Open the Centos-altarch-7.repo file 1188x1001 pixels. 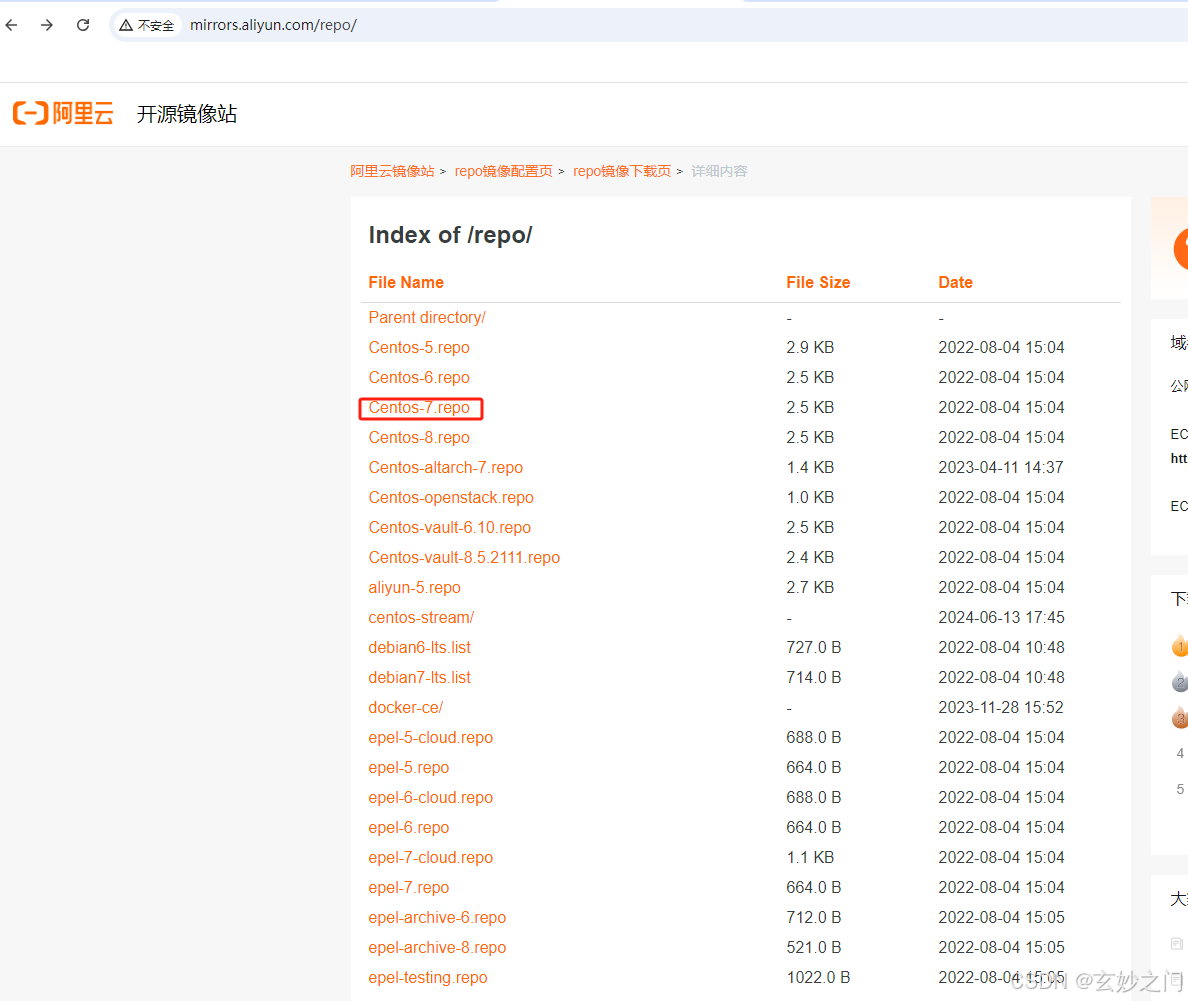click(446, 468)
